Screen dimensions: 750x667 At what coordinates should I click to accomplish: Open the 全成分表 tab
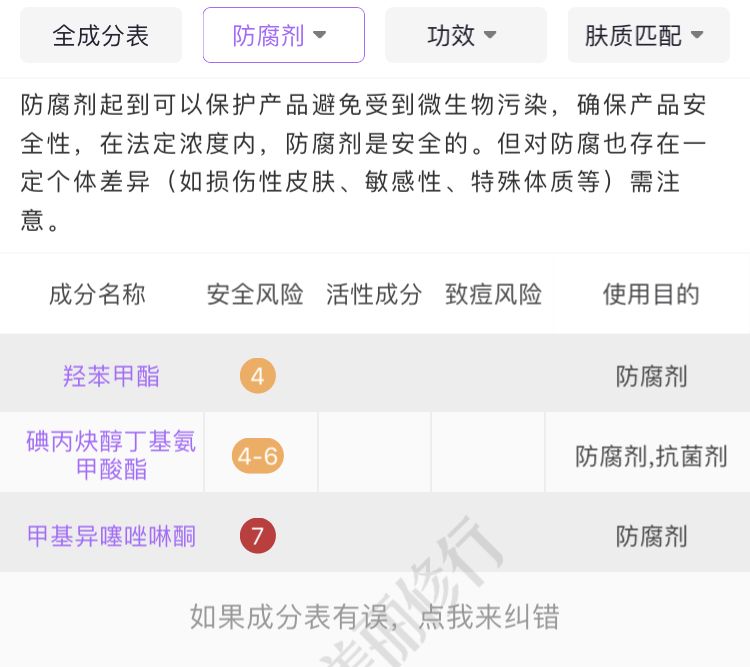[x=101, y=36]
